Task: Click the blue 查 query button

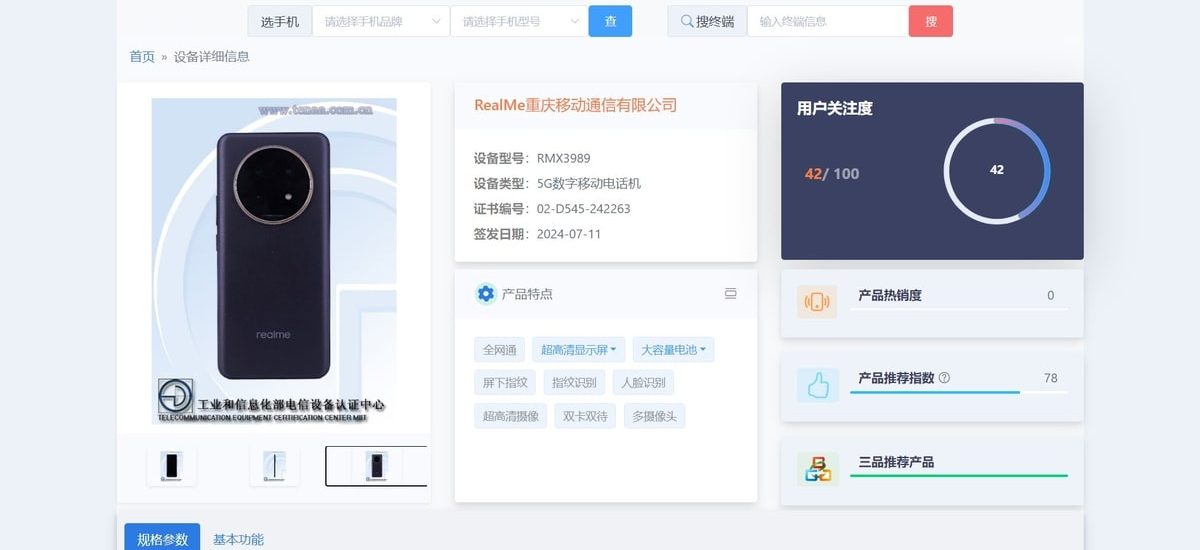Action: pos(610,21)
